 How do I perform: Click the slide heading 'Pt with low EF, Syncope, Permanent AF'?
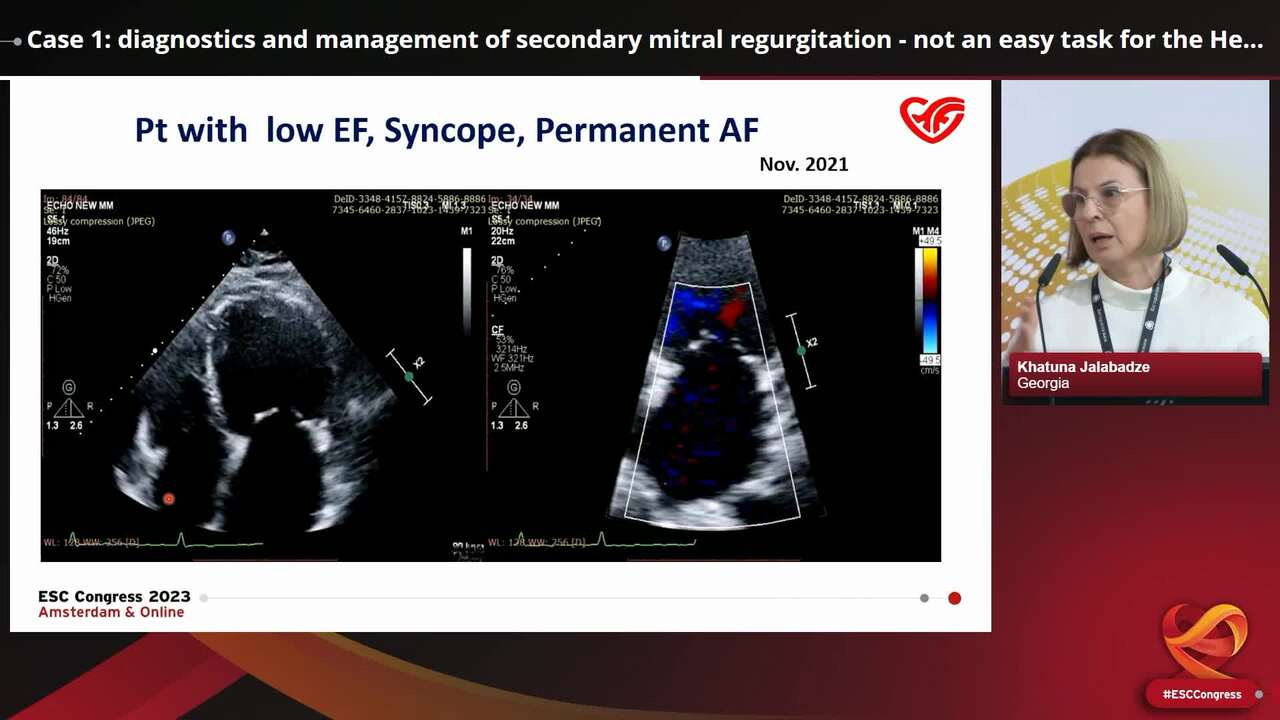coord(447,130)
